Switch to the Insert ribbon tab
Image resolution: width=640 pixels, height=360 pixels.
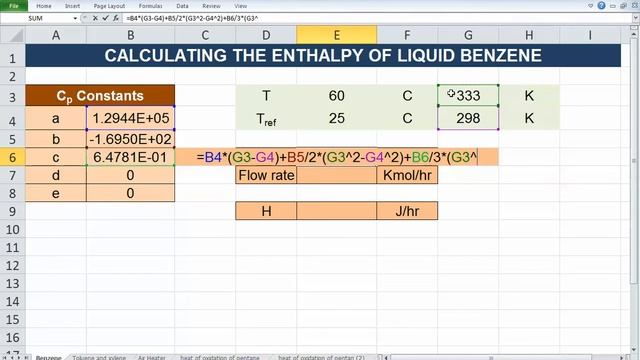pyautogui.click(x=72, y=6)
